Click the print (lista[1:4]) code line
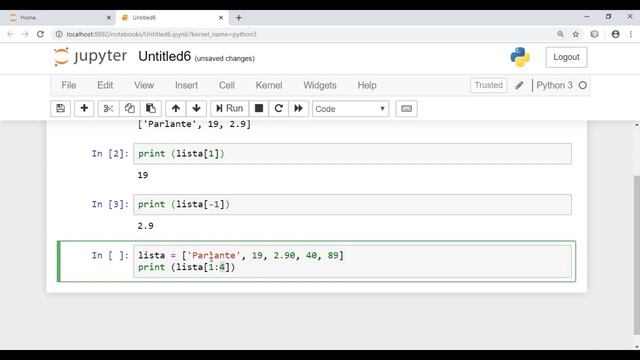The height and width of the screenshot is (360, 640). coord(187,267)
